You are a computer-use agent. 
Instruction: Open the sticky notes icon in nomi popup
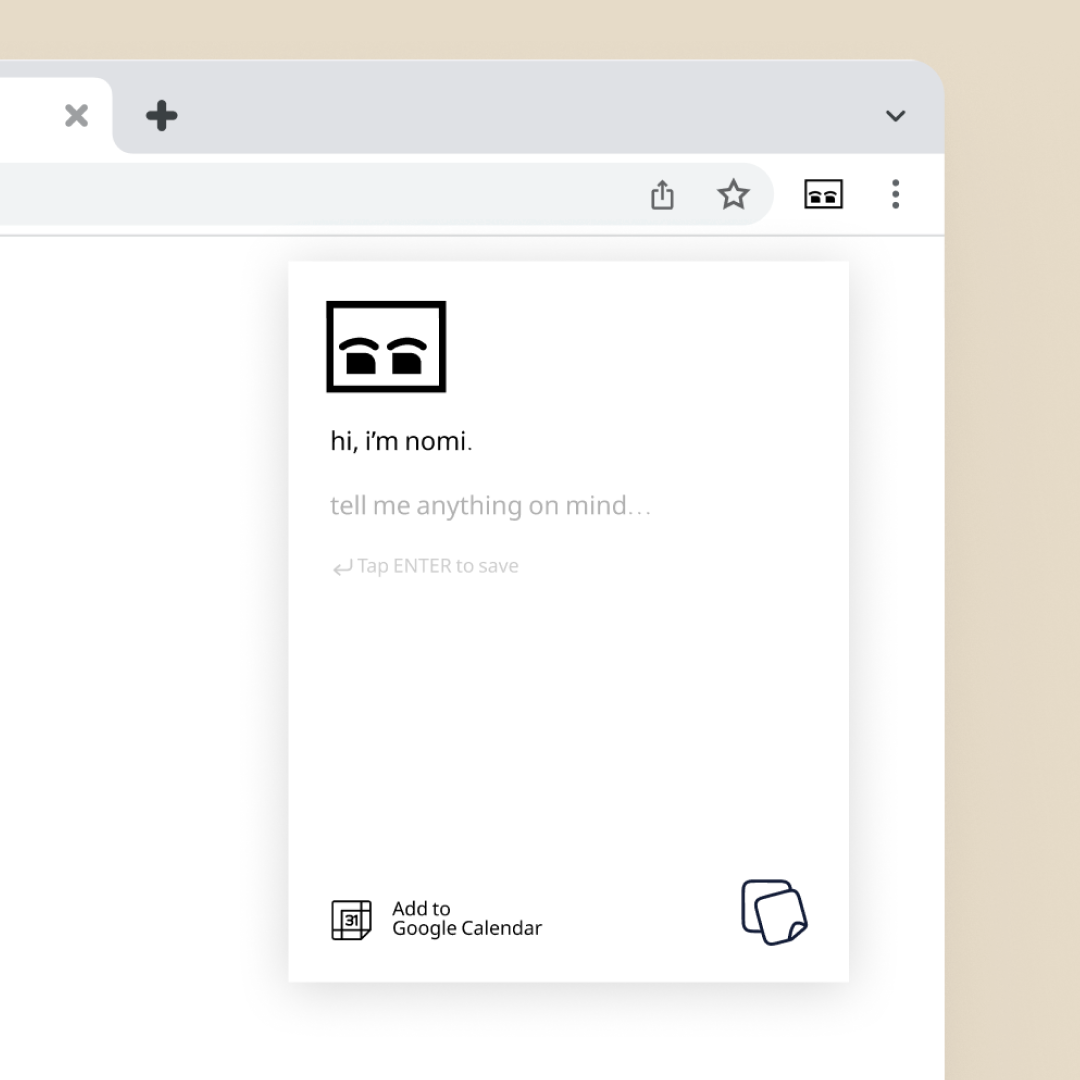pos(774,912)
